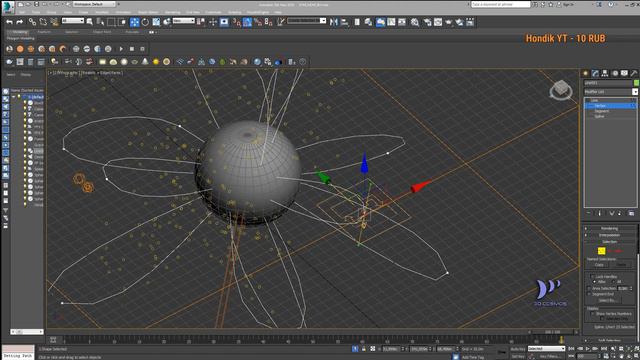640x360 pixels.
Task: Activate the Select and Rotate tool
Action: tap(145, 22)
